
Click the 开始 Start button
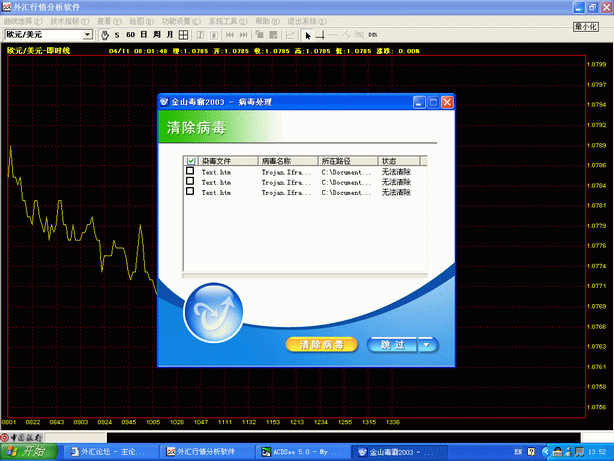(29, 452)
